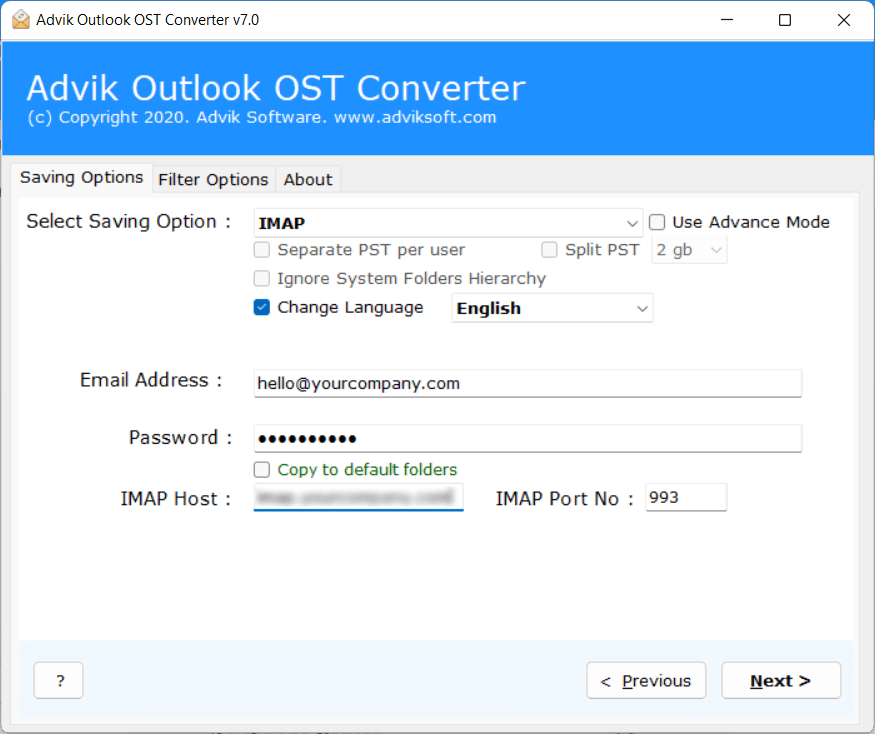Open the English language dropdown
Screen dimensions: 875x734
(552, 308)
